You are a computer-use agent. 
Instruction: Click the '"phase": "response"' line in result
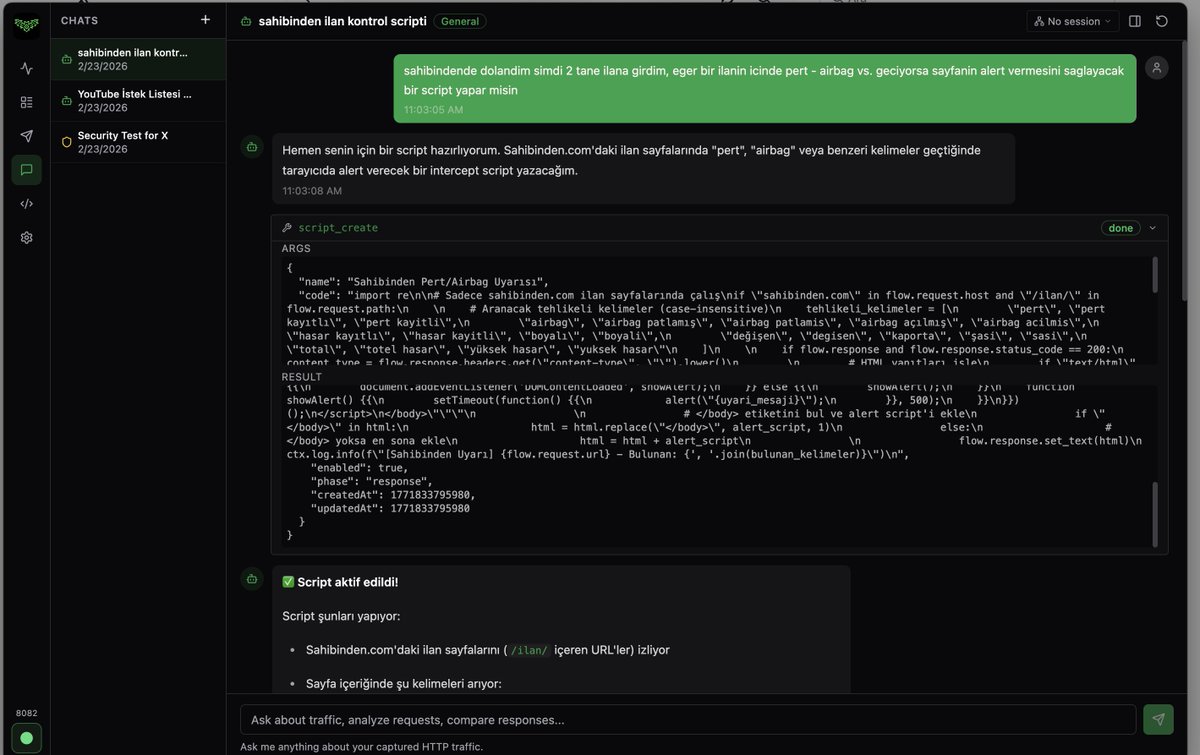click(x=371, y=481)
